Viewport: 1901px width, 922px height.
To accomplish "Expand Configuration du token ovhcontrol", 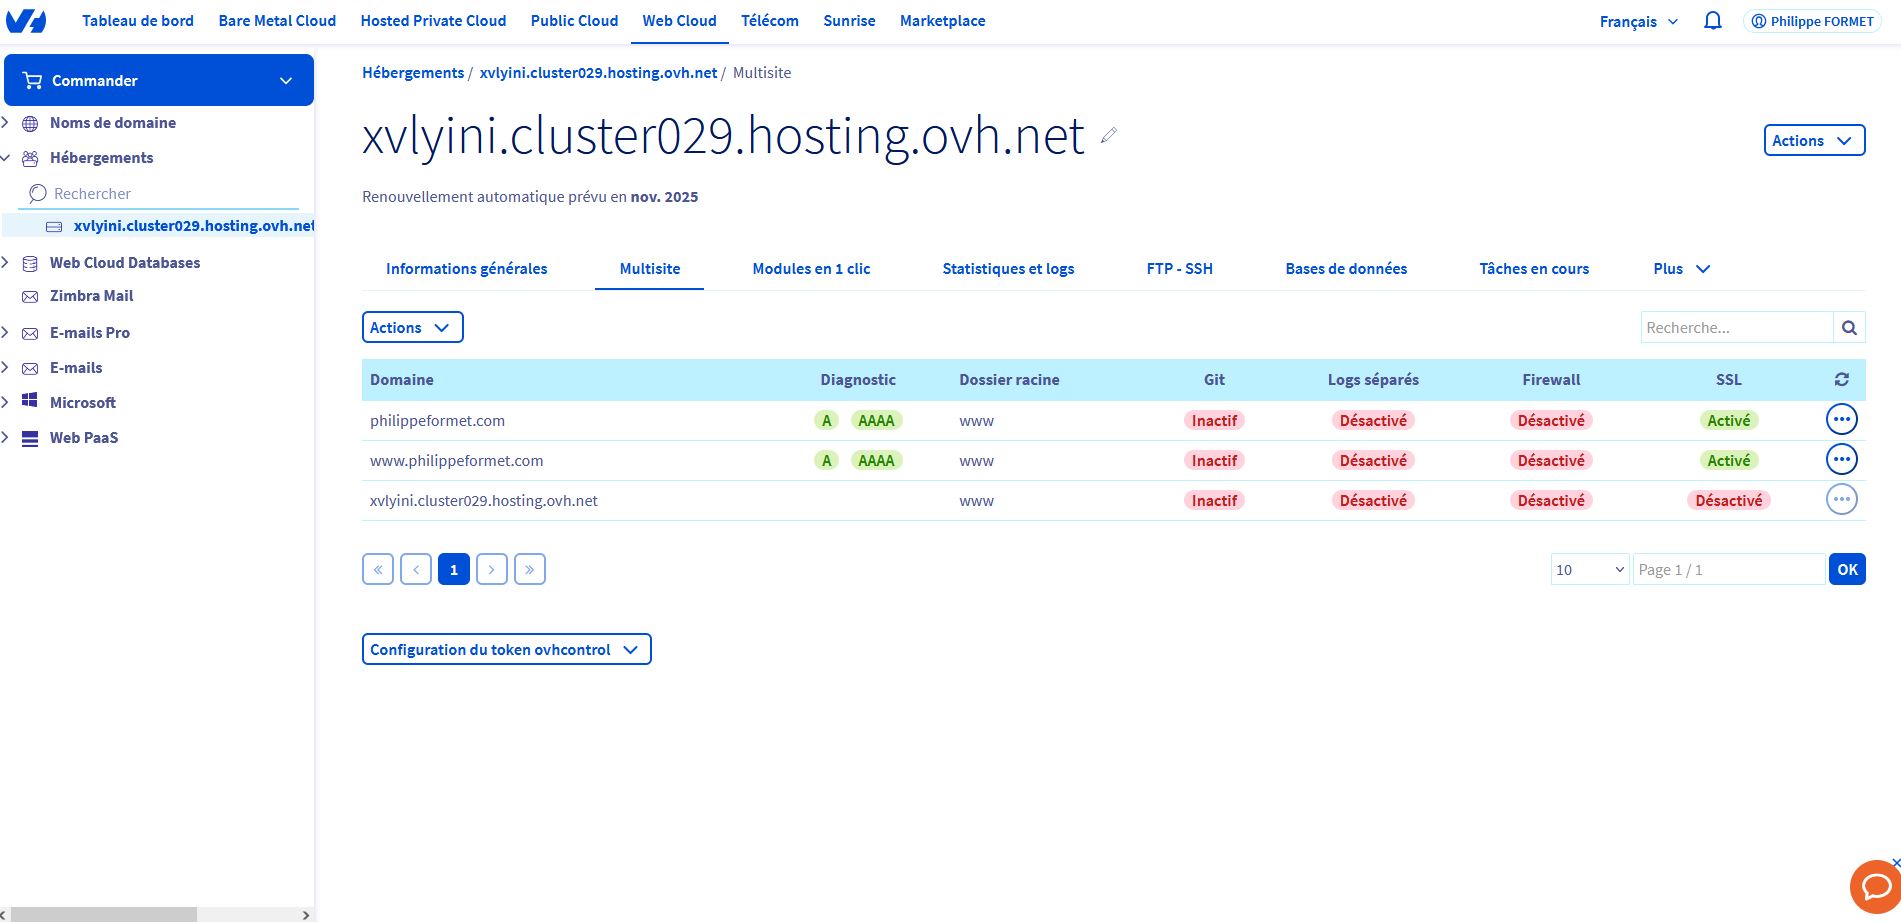I will pos(506,649).
